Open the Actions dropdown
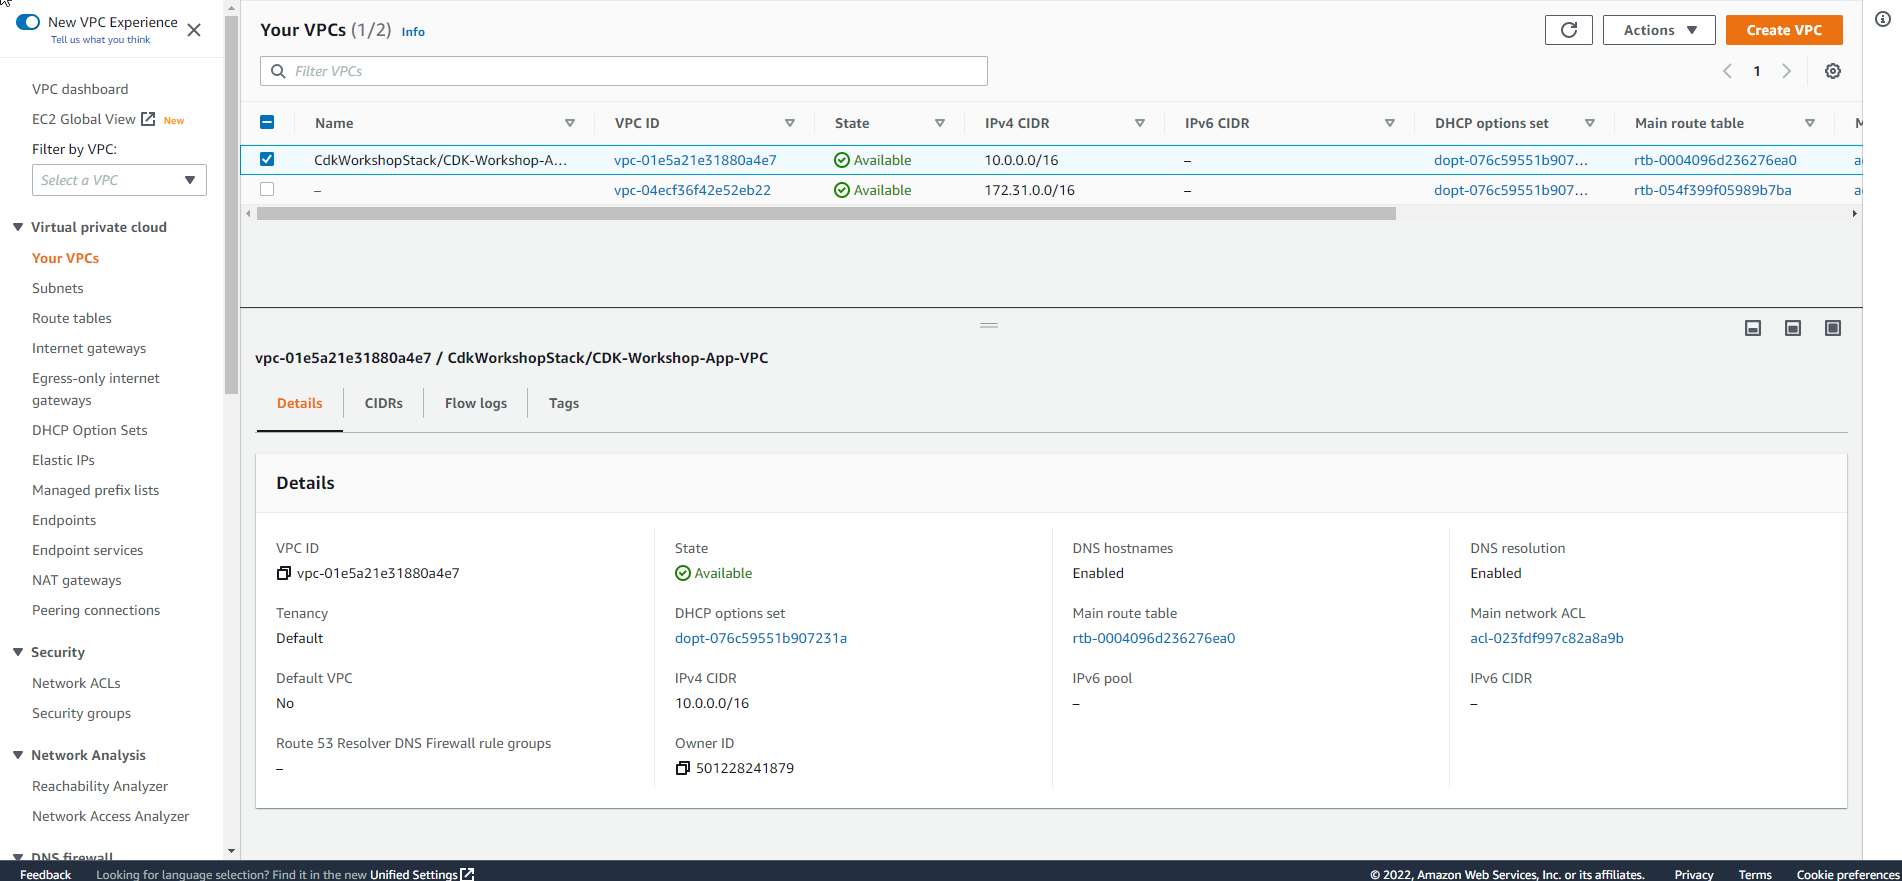The image size is (1902, 881). click(x=1659, y=30)
